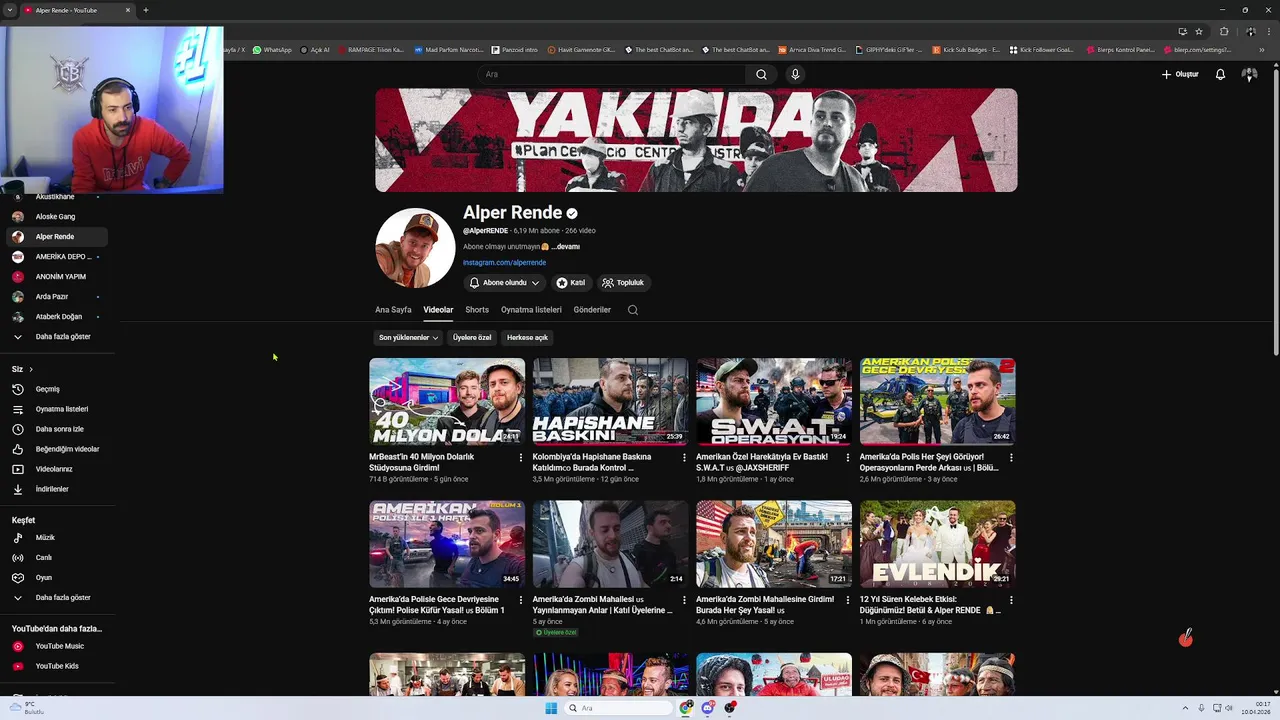Switch to the Gönderiler tab

tap(592, 310)
